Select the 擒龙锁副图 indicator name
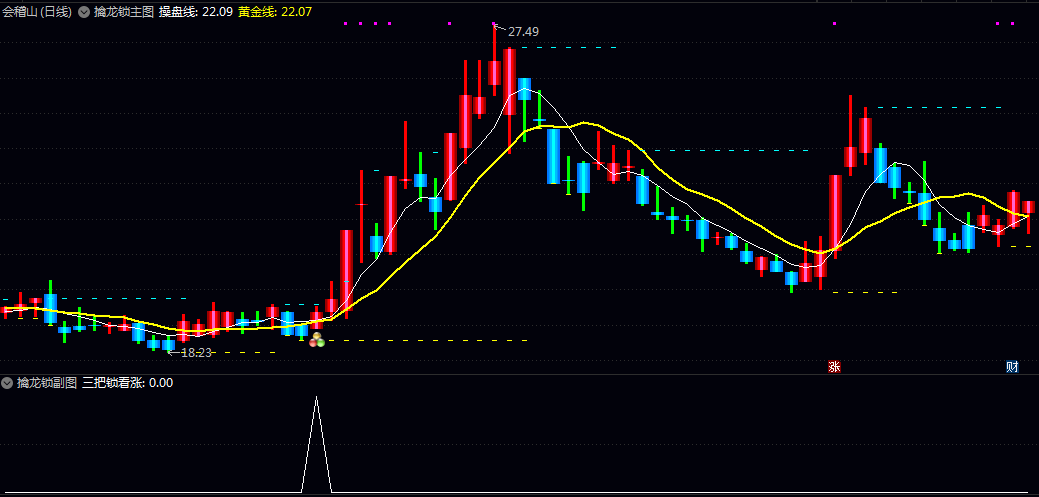The width and height of the screenshot is (1039, 497). tap(46, 382)
